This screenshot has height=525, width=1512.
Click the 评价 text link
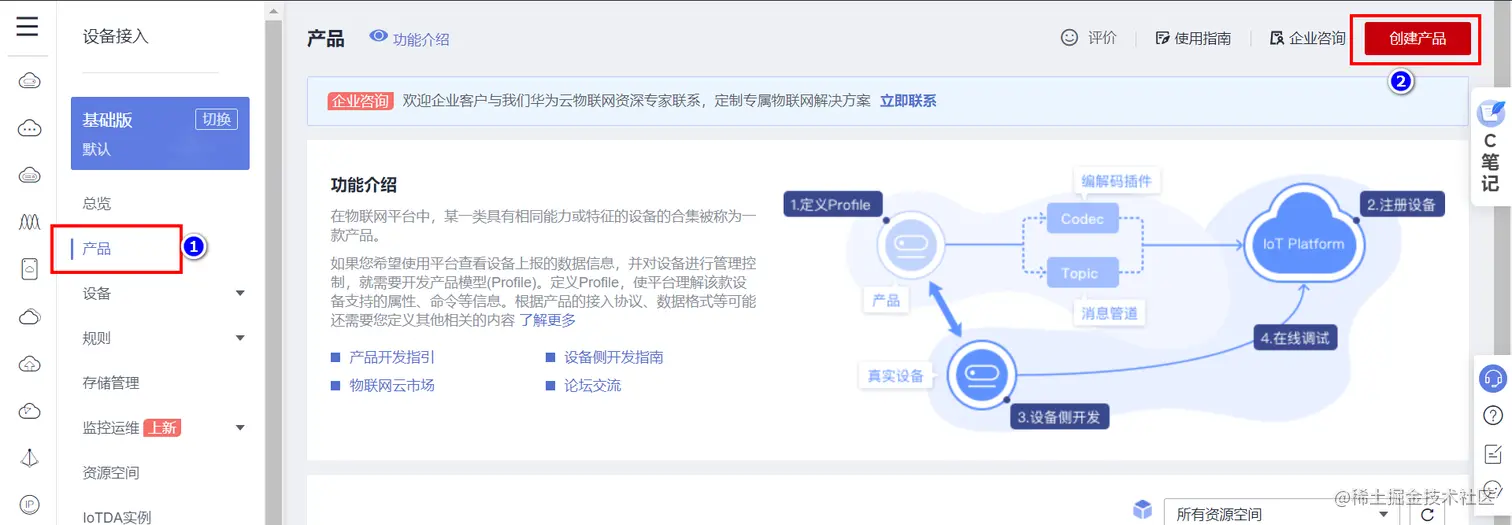click(x=1102, y=38)
